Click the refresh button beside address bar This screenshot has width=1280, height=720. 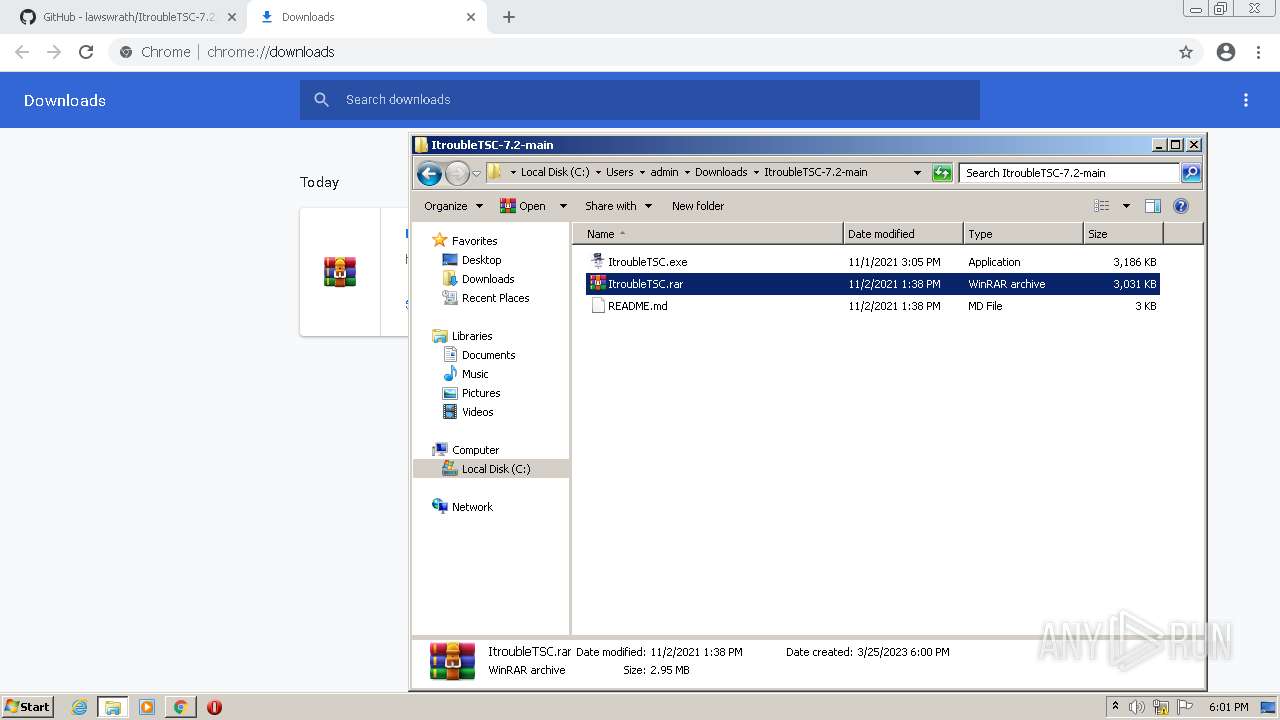pos(942,173)
